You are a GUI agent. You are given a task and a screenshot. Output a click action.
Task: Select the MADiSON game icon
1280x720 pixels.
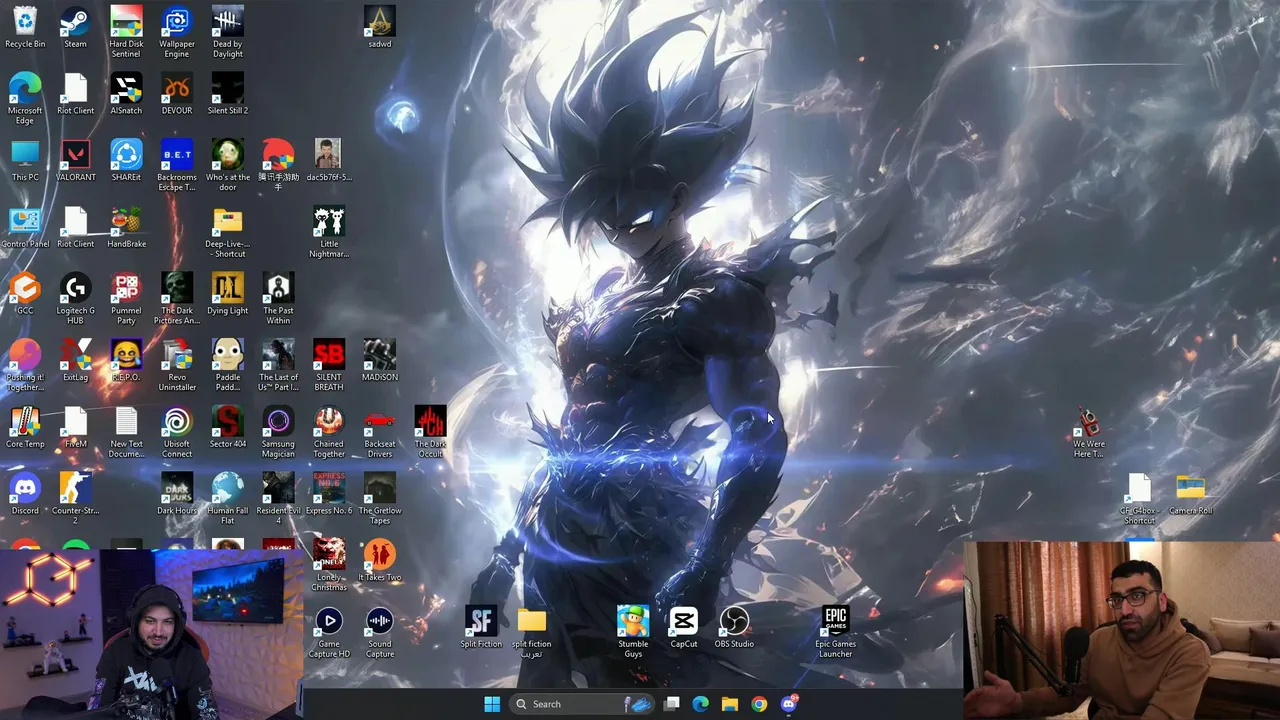380,361
